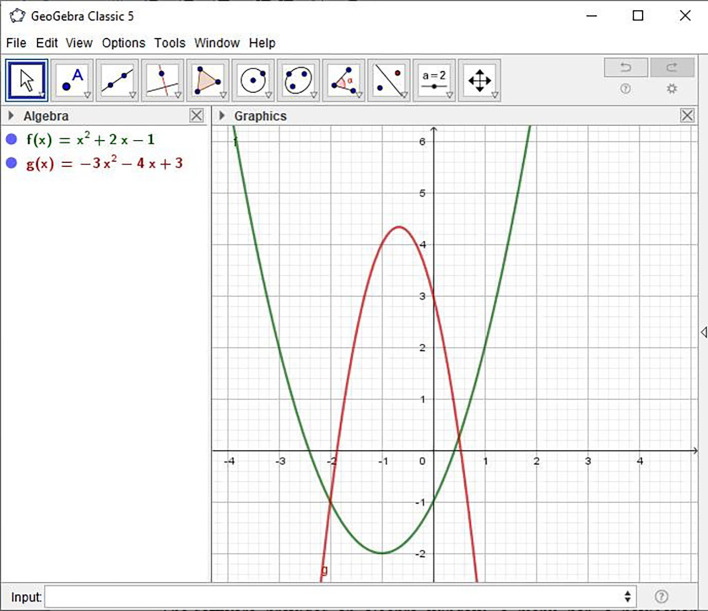Toggle visibility of function f(x)
This screenshot has width=708, height=611.
click(11, 140)
